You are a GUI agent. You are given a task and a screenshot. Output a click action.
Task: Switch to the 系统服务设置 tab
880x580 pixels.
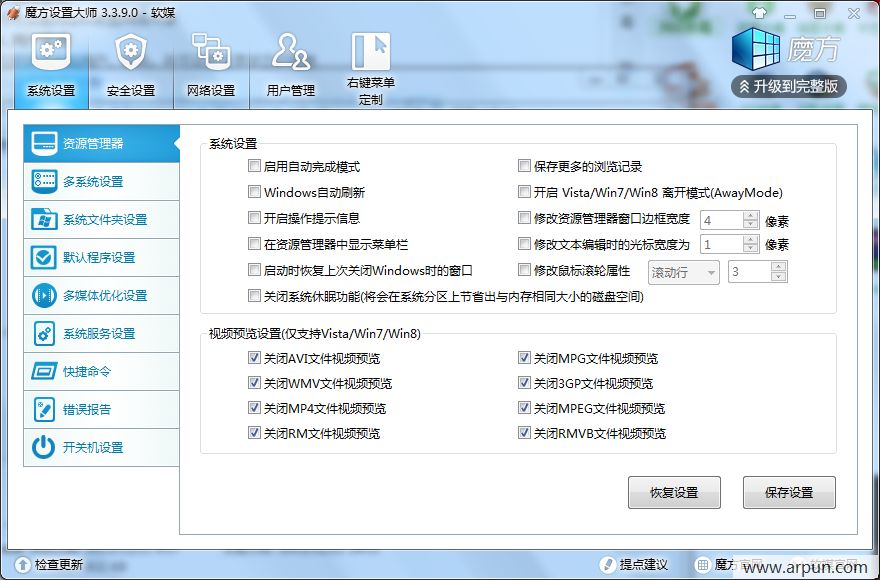pos(99,333)
